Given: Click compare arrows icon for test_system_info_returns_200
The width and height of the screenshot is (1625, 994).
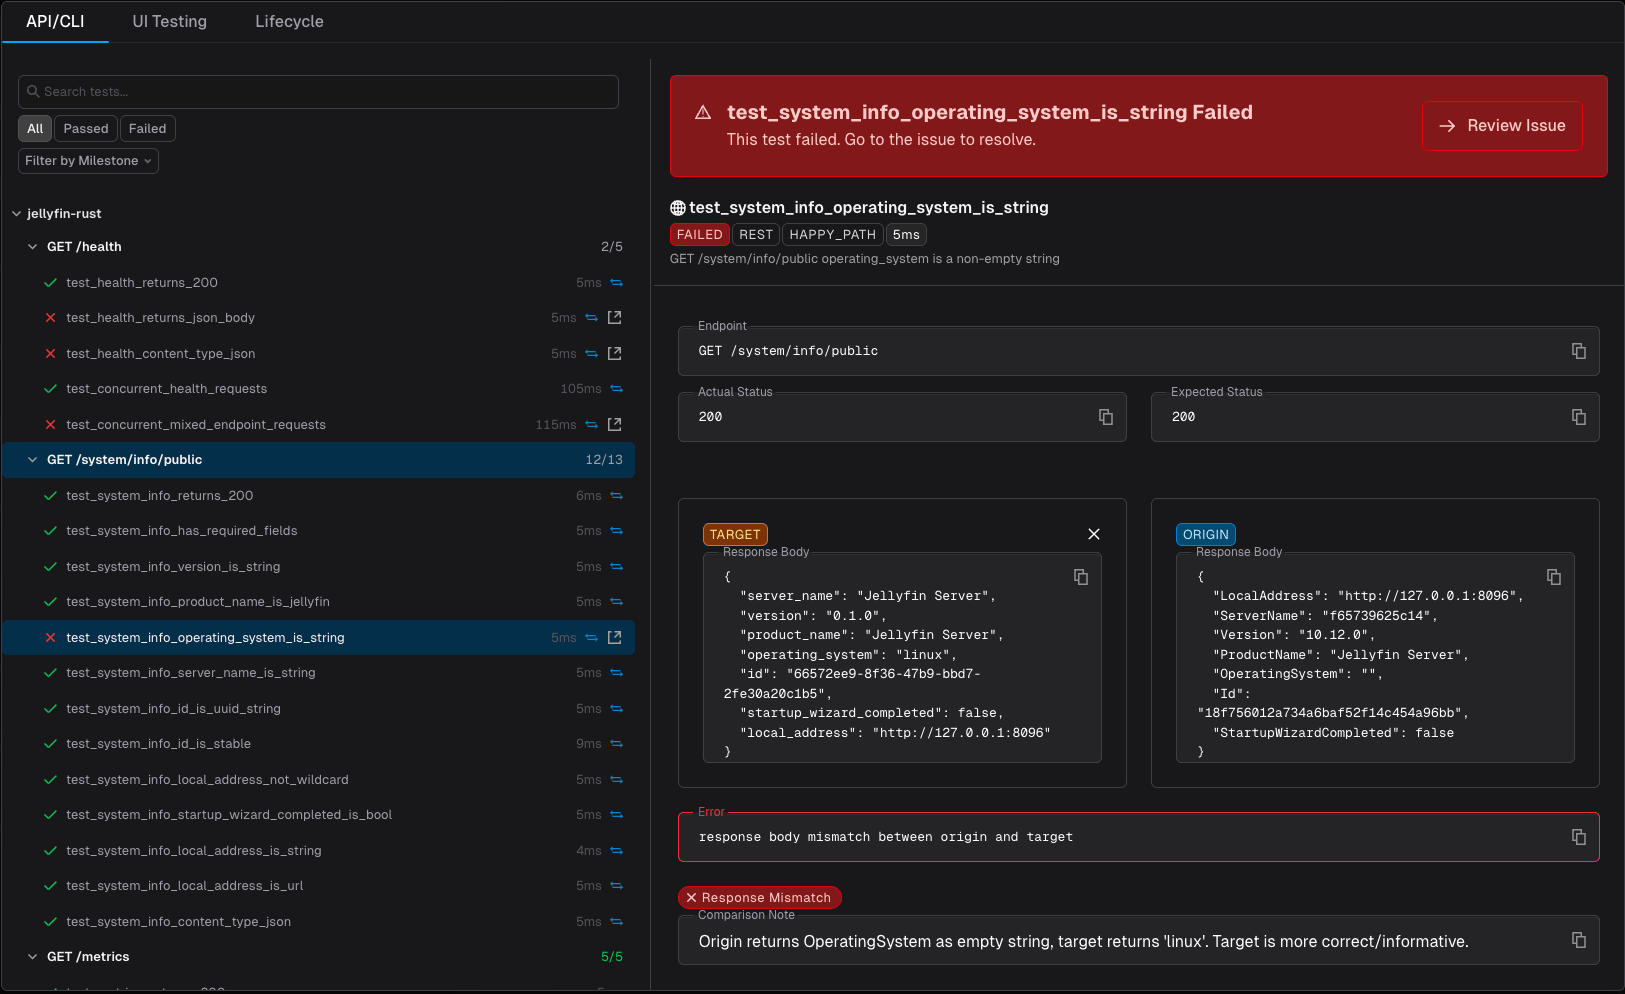Looking at the screenshot, I should (616, 496).
